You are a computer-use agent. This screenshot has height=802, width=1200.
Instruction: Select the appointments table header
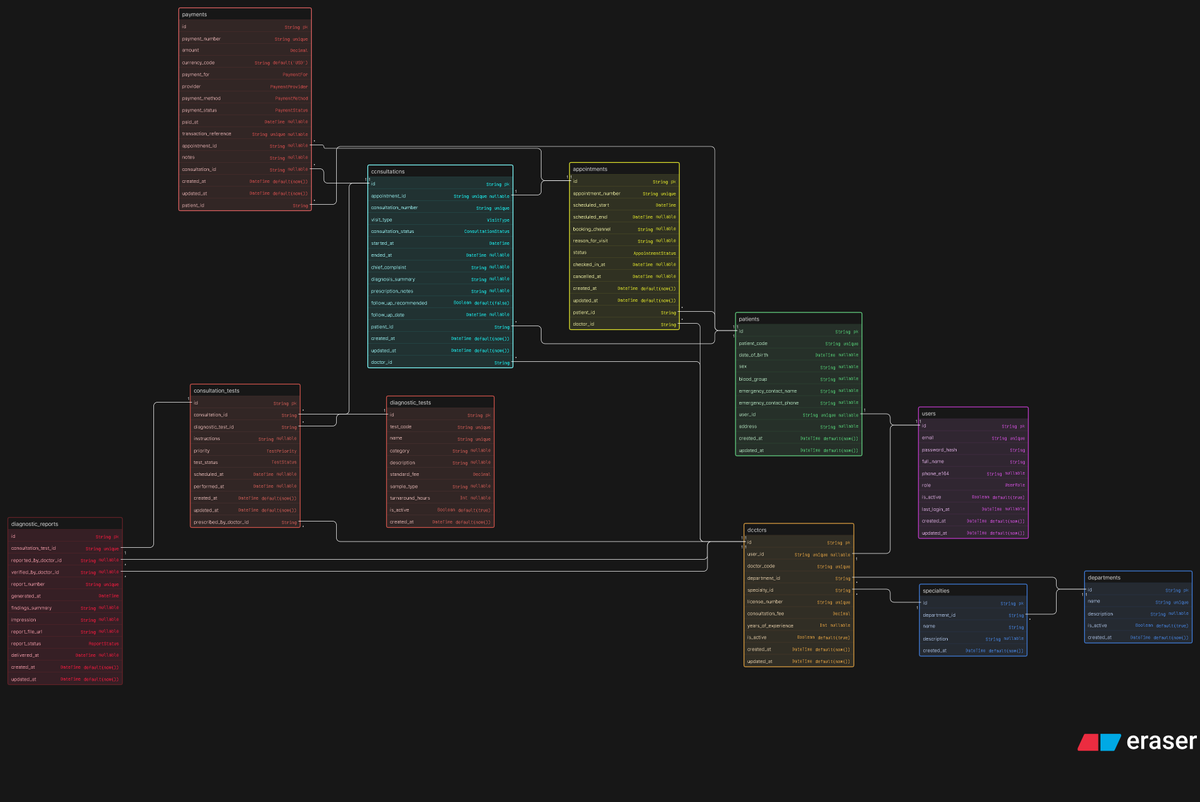point(624,170)
